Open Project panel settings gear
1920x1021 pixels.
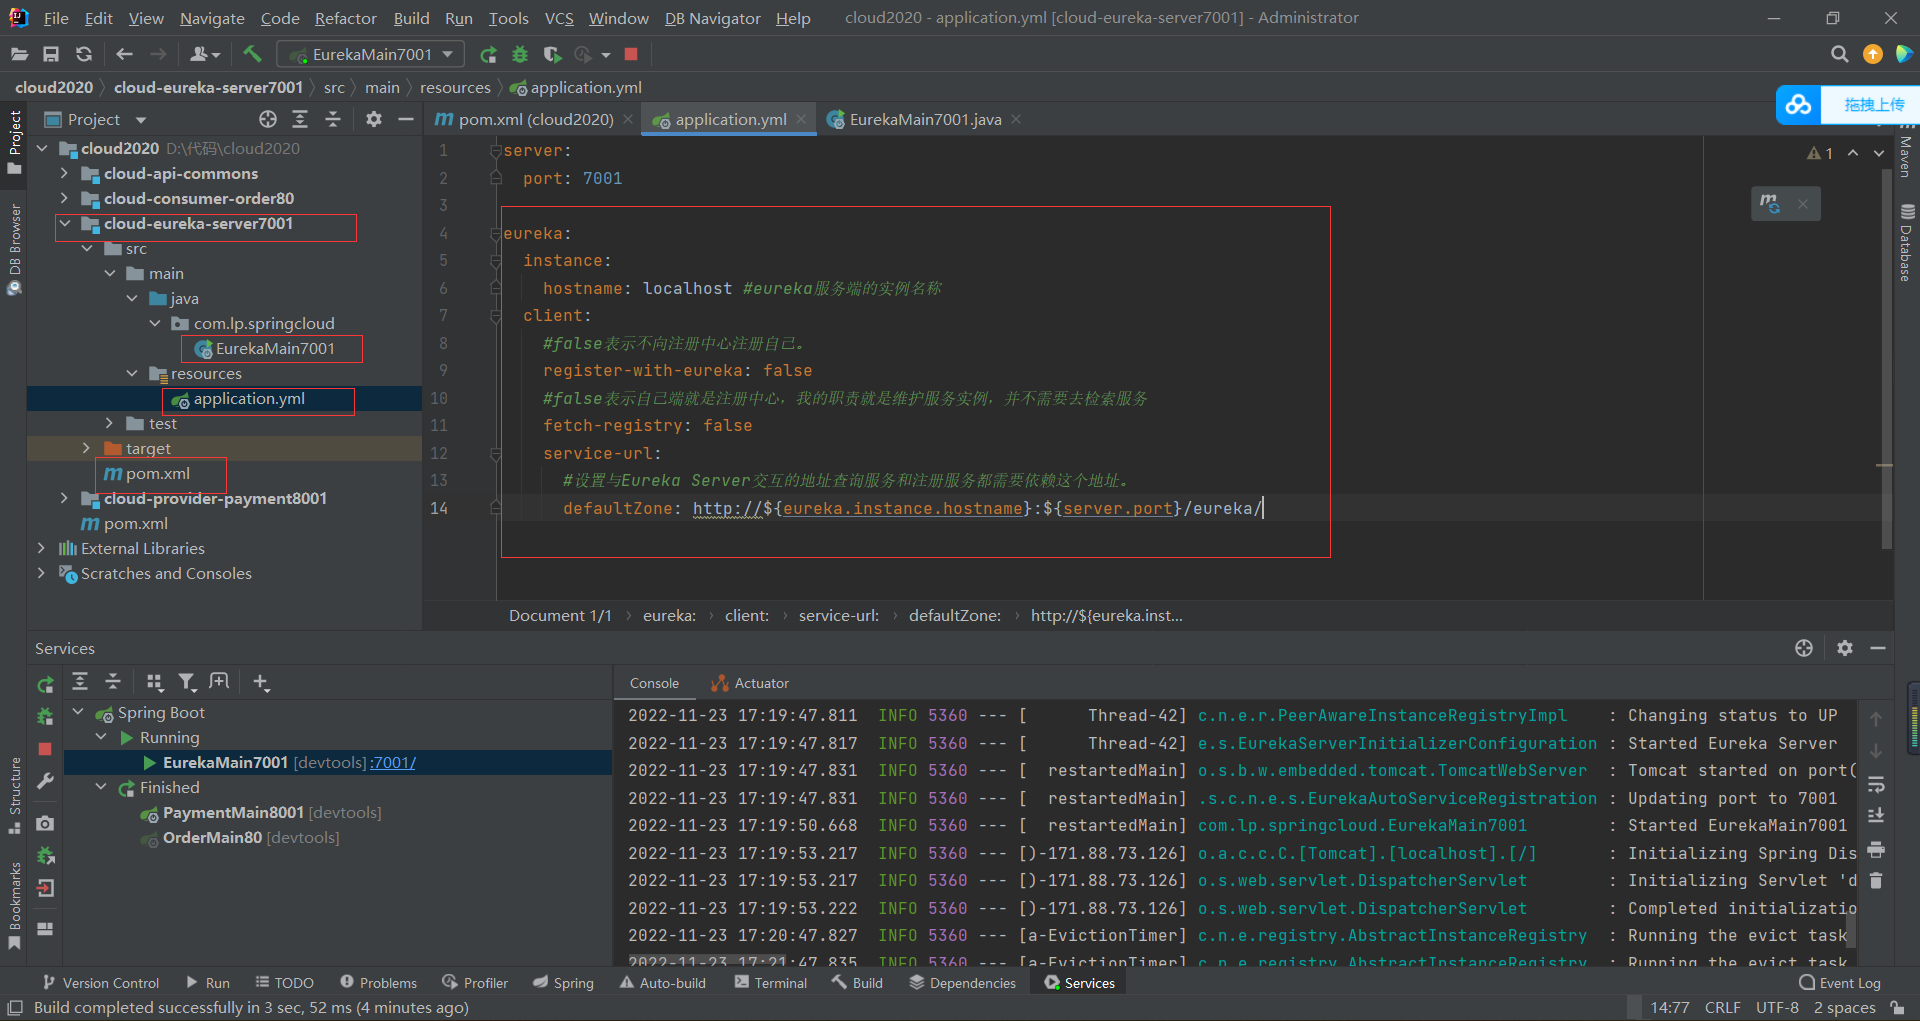373,119
